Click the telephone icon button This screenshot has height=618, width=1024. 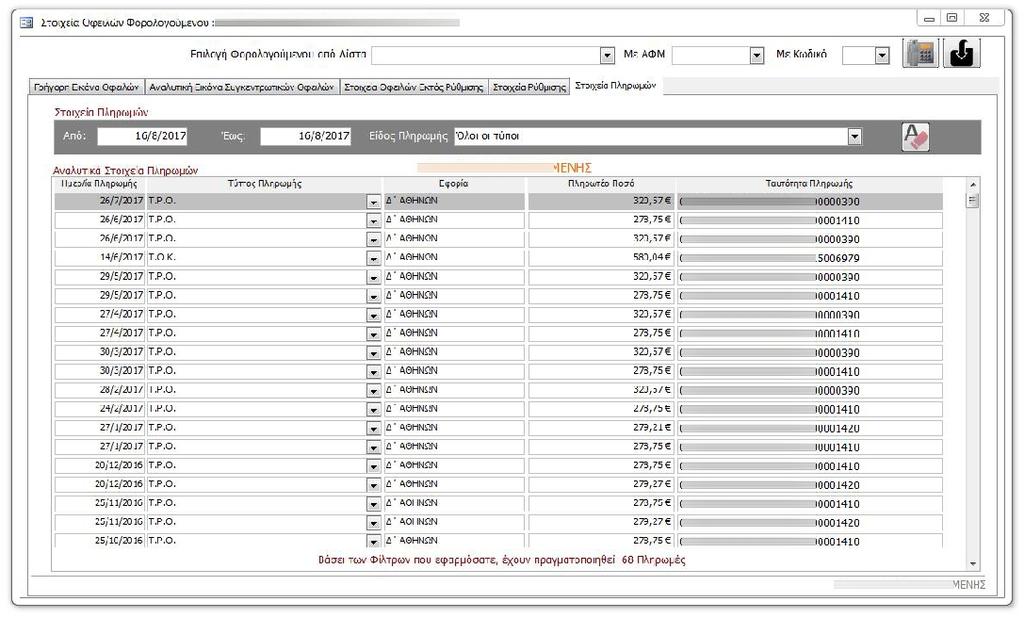pos(920,53)
